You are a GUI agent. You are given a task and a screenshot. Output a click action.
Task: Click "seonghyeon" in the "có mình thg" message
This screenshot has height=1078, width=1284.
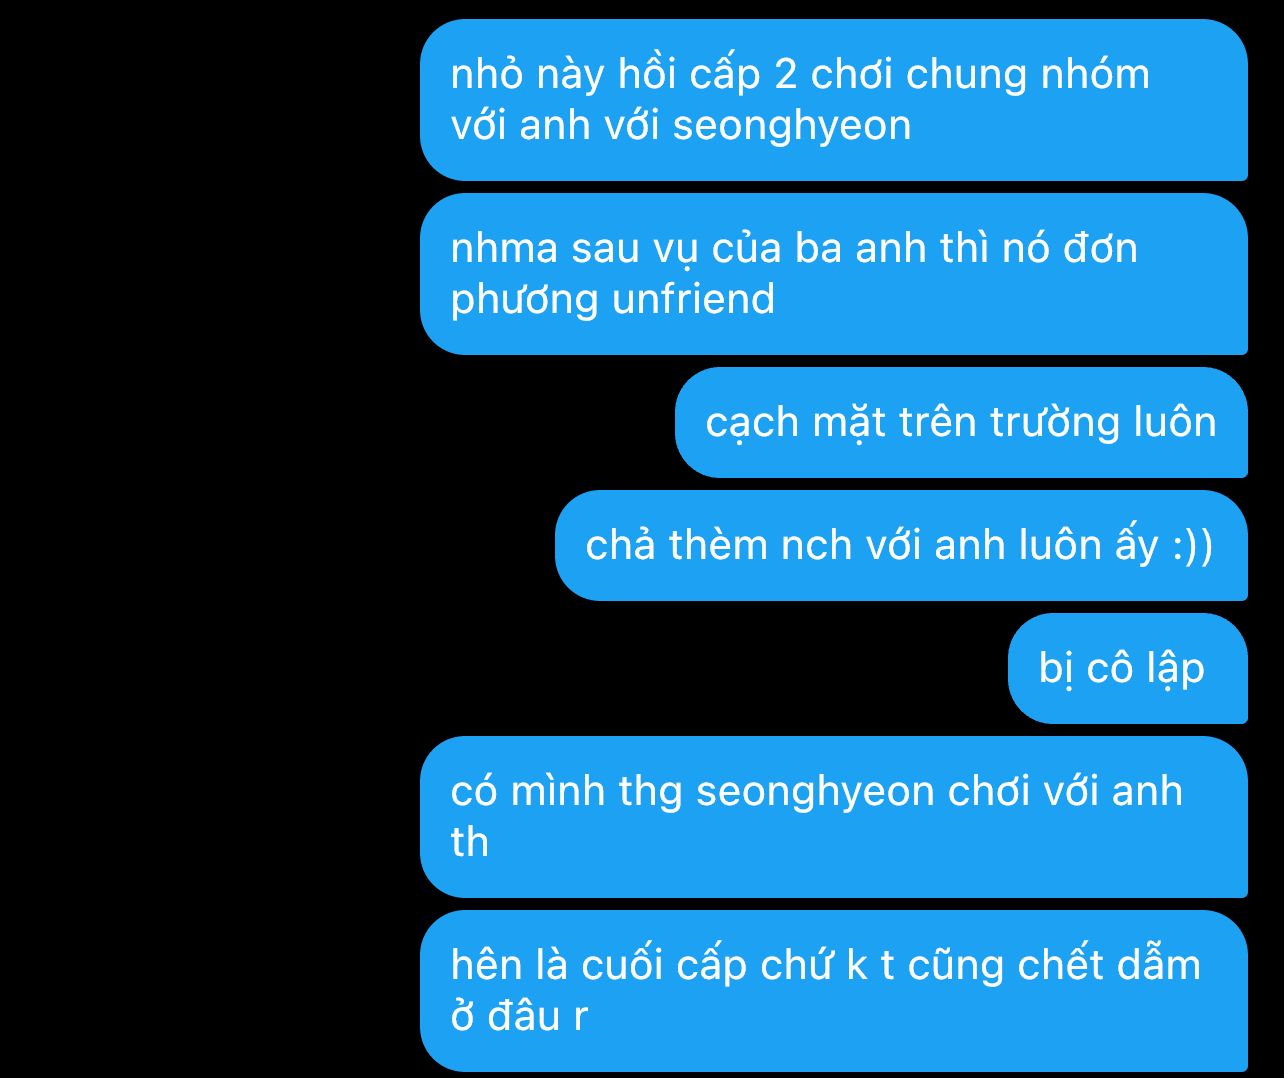coord(815,793)
